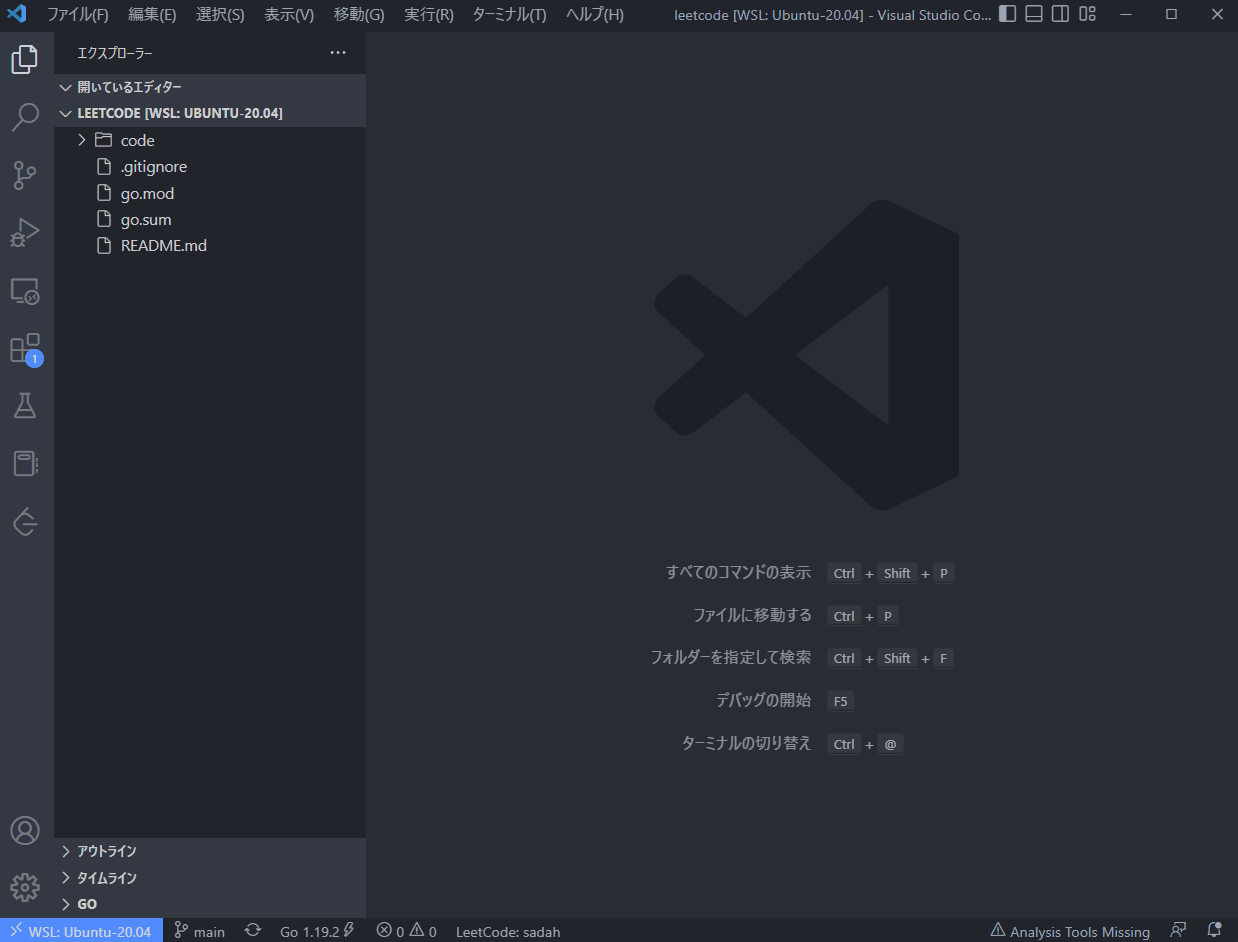Viewport: 1238px width, 942px height.
Task: Click the Go 1.19.2 version status item
Action: (317, 931)
